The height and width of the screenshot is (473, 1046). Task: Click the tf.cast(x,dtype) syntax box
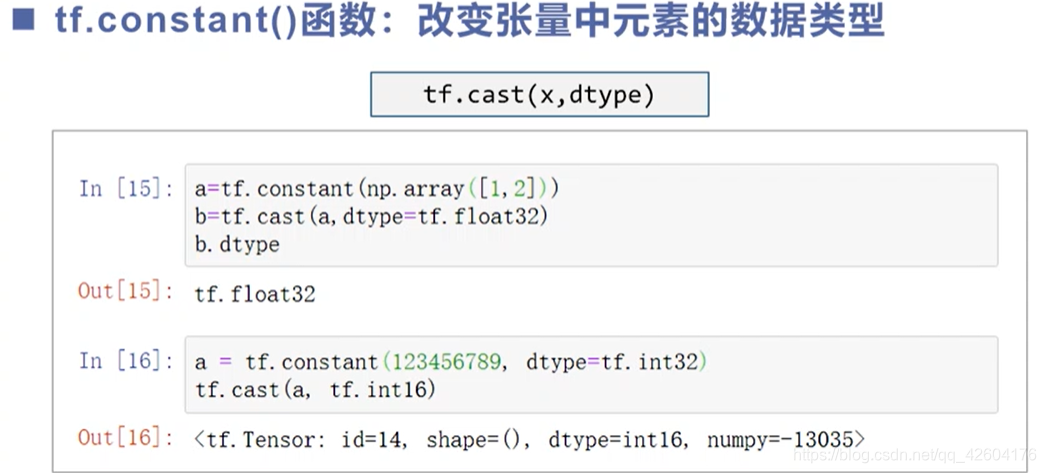coord(539,95)
